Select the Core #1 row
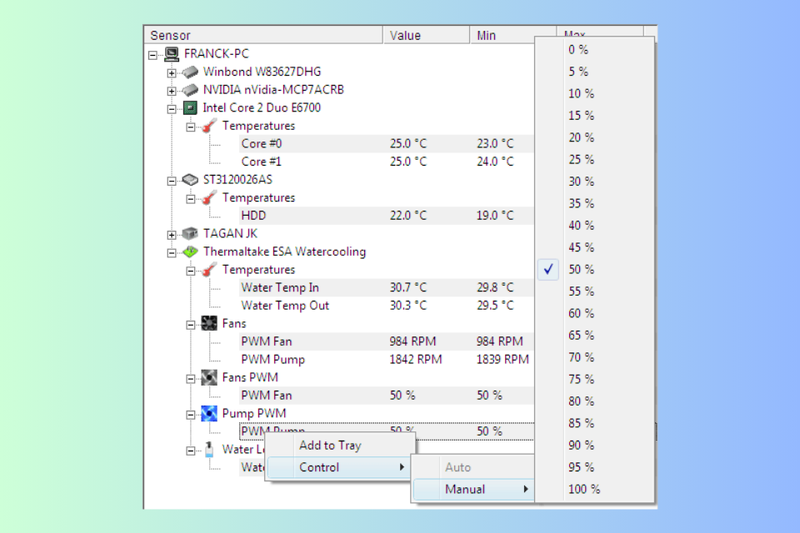 pos(386,162)
